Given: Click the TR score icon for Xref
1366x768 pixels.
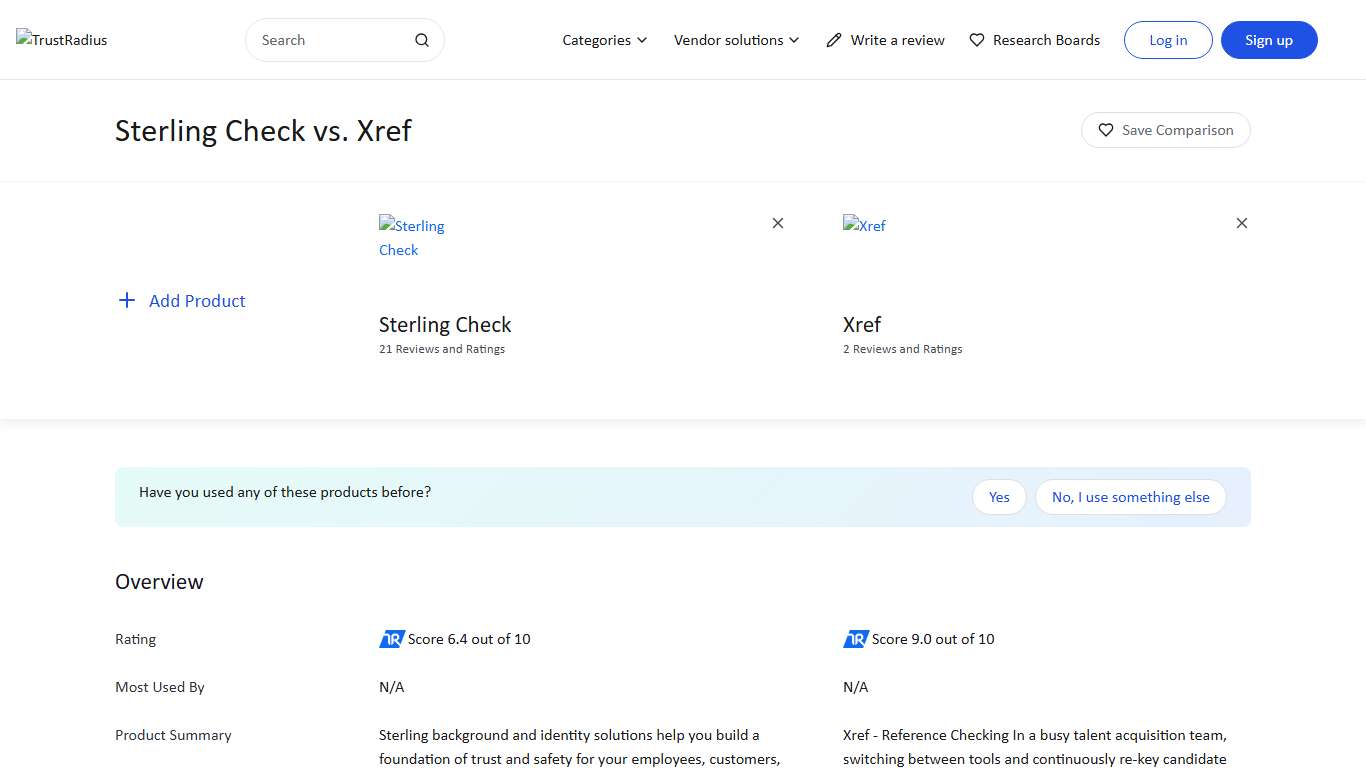Looking at the screenshot, I should point(856,639).
